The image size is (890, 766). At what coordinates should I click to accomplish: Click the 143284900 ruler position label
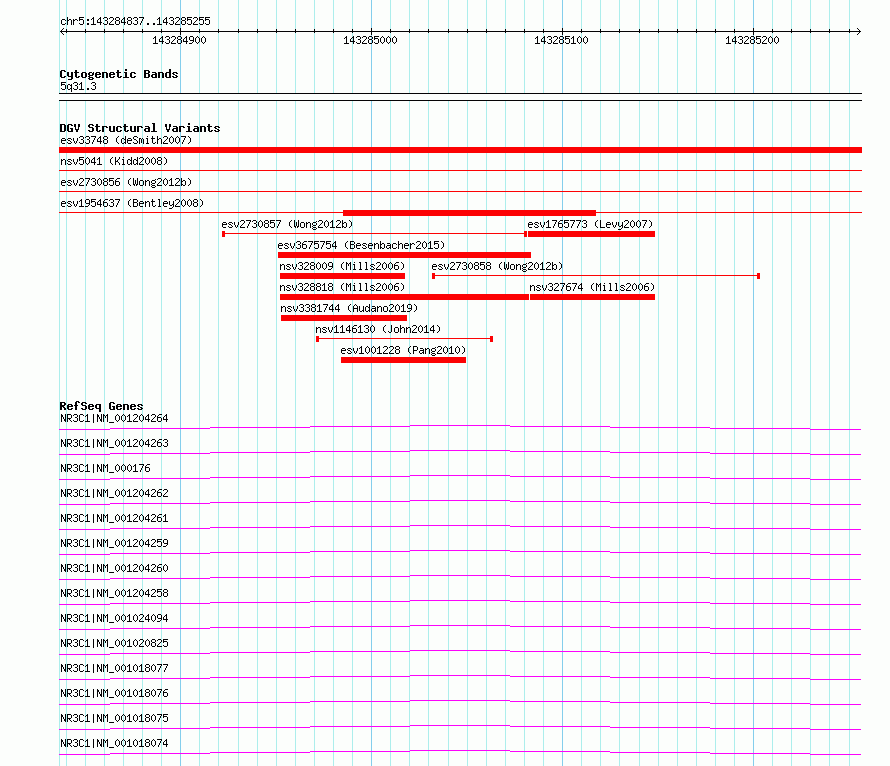179,40
